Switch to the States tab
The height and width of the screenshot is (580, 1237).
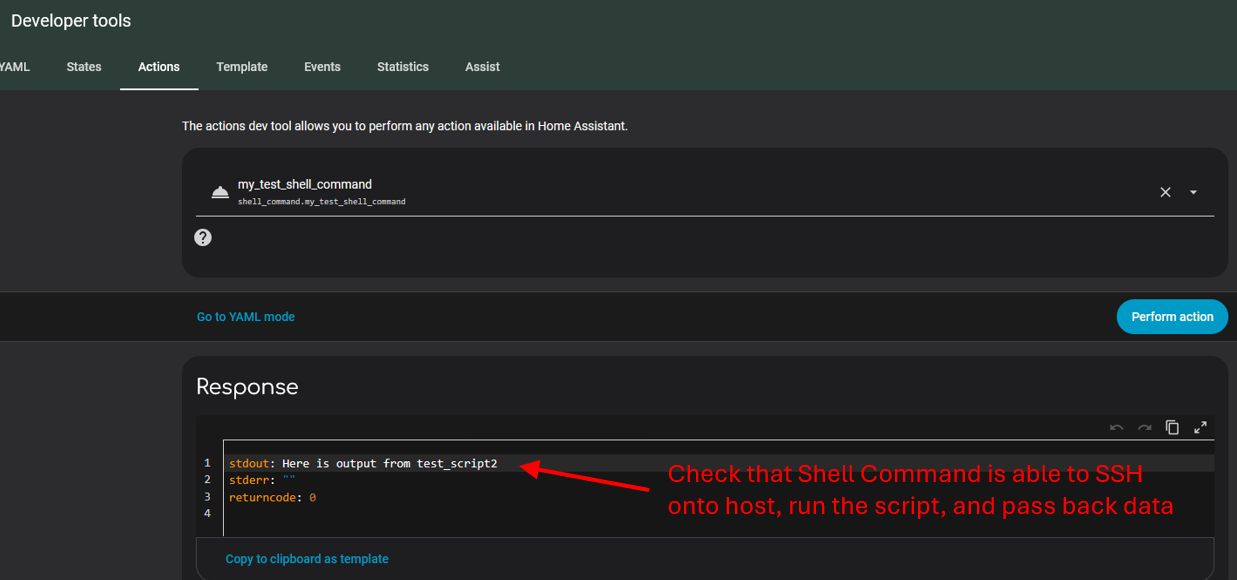click(84, 67)
